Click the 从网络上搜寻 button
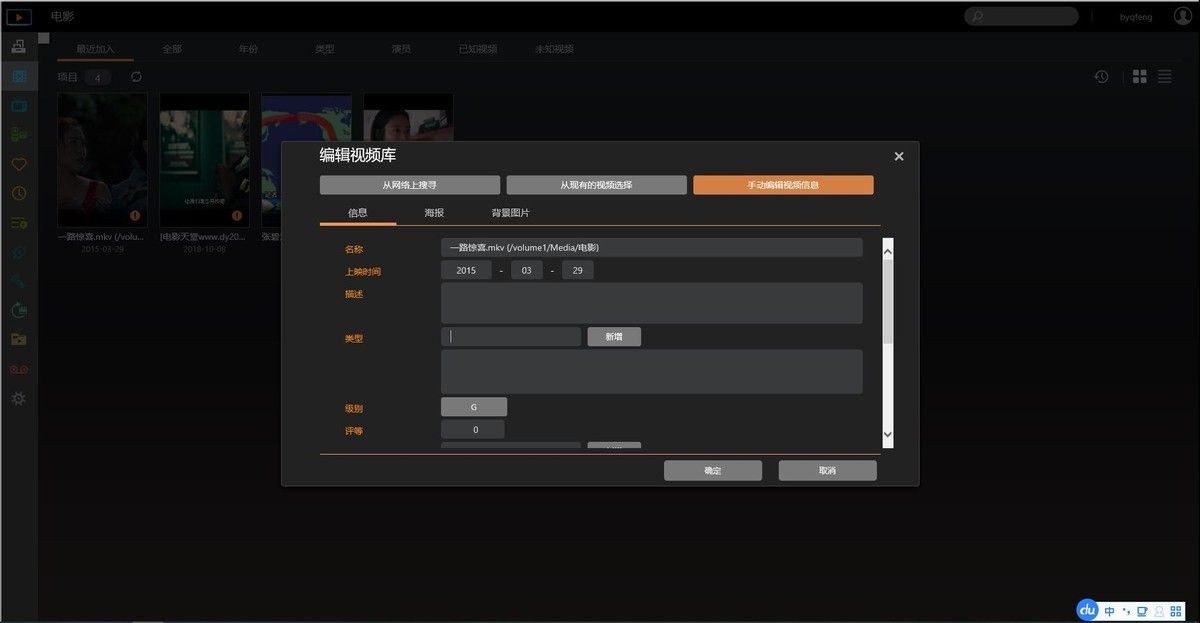Image resolution: width=1200 pixels, height=623 pixels. coord(410,185)
